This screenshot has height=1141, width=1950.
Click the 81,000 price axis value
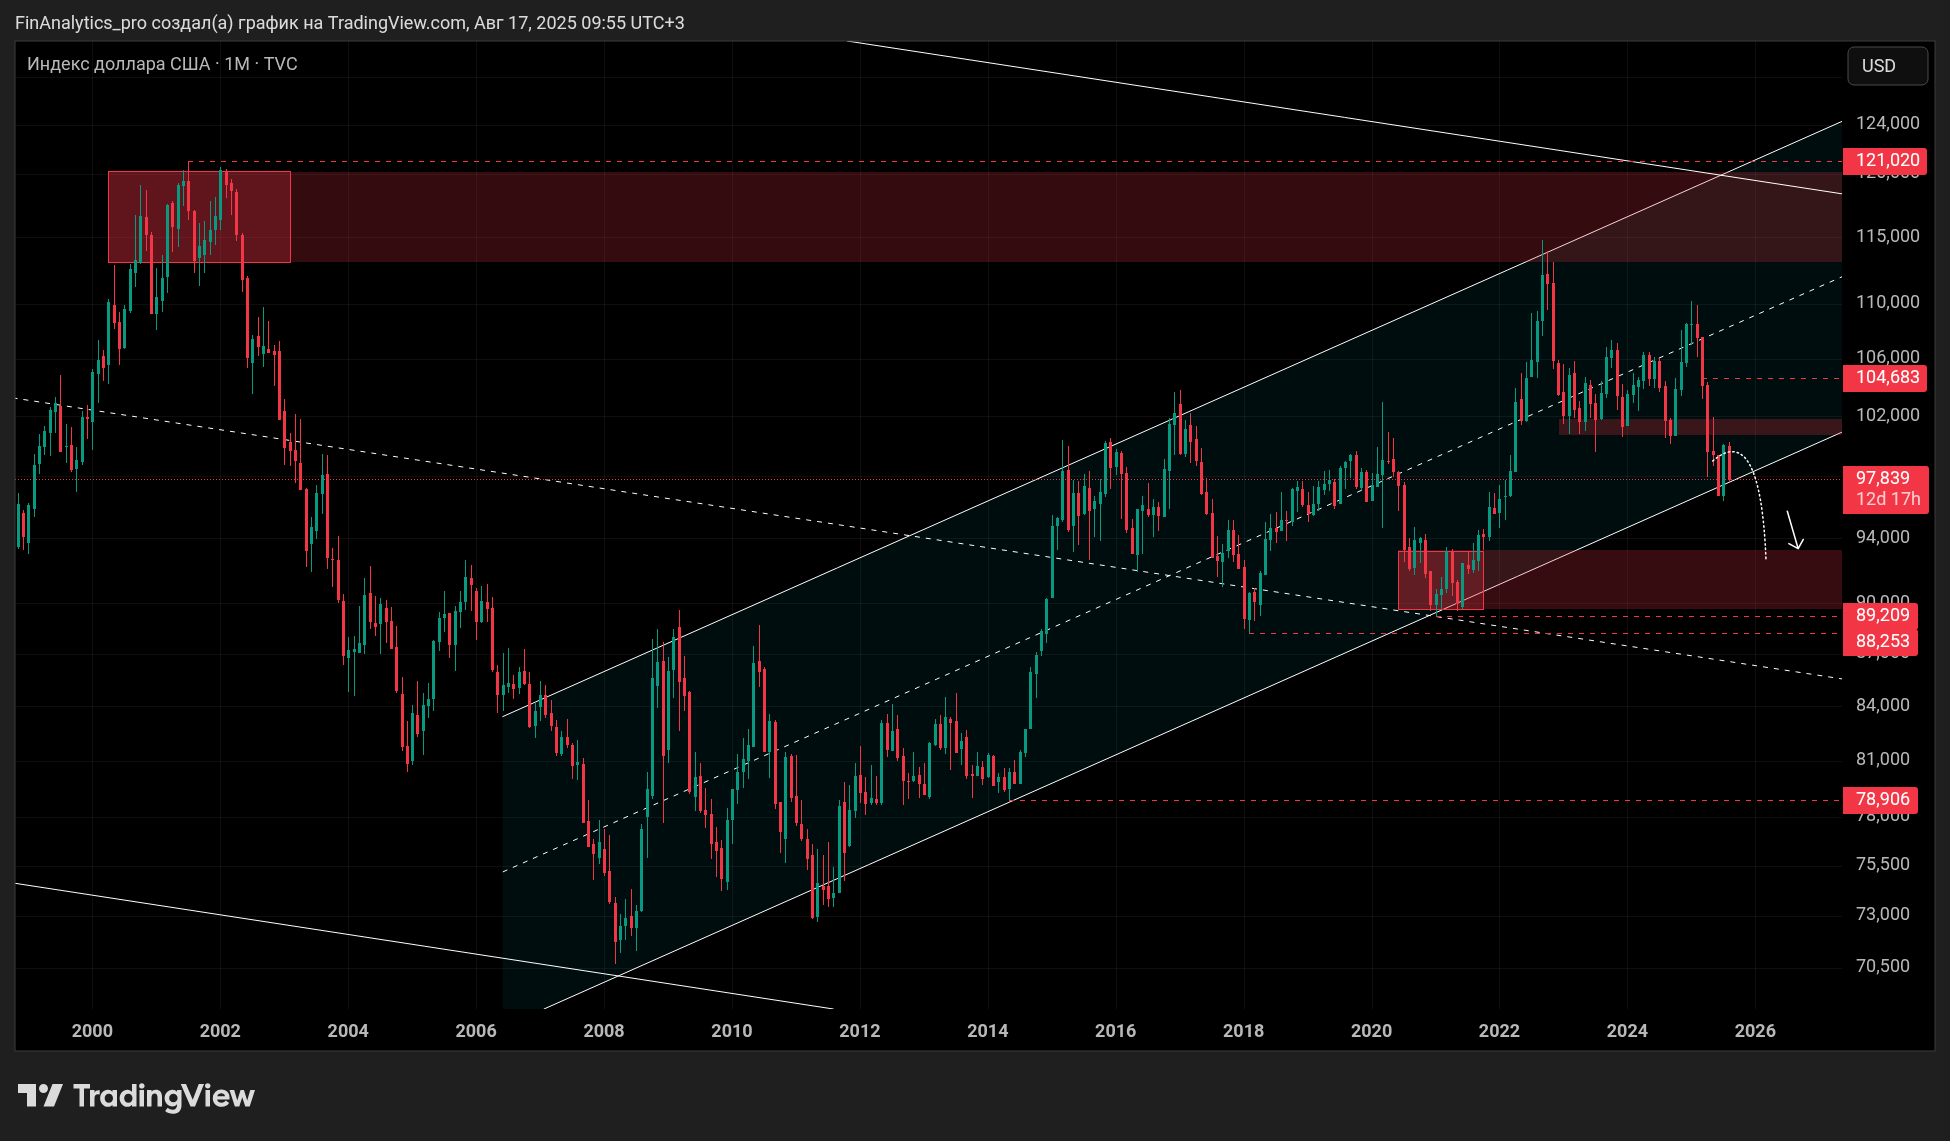pyautogui.click(x=1883, y=759)
